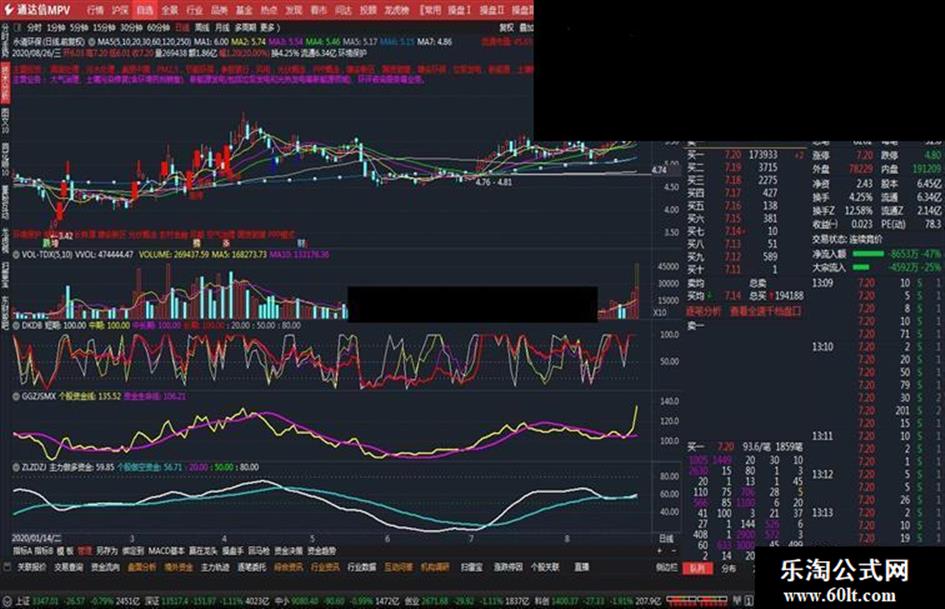The image size is (945, 609).
Task: Open the red 逐笔分析 link
Action: 703,312
